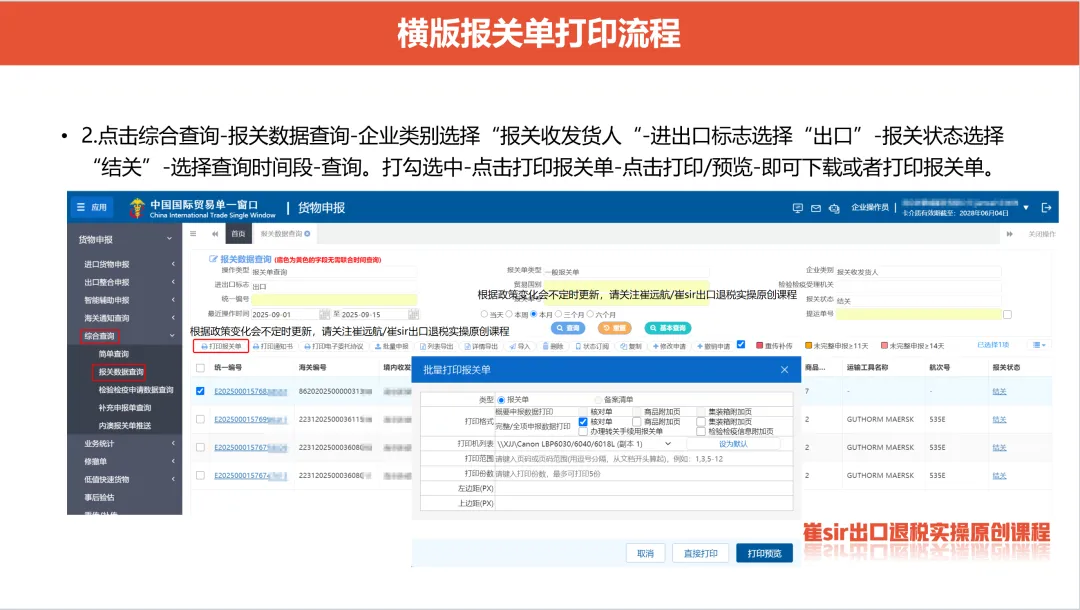Open the column settings list icon
Screen dimensions: 1080x610
point(1039,345)
